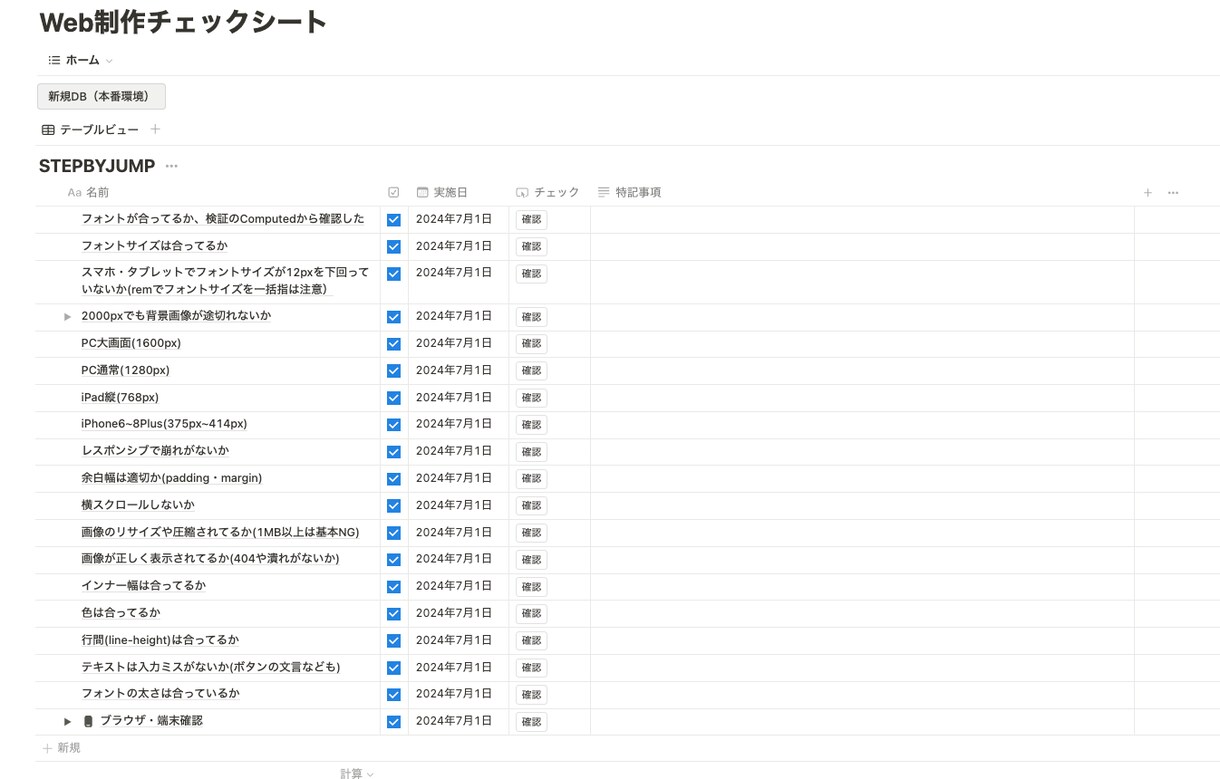
Task: Click the STEPBYJUMP database title
Action: 97,166
